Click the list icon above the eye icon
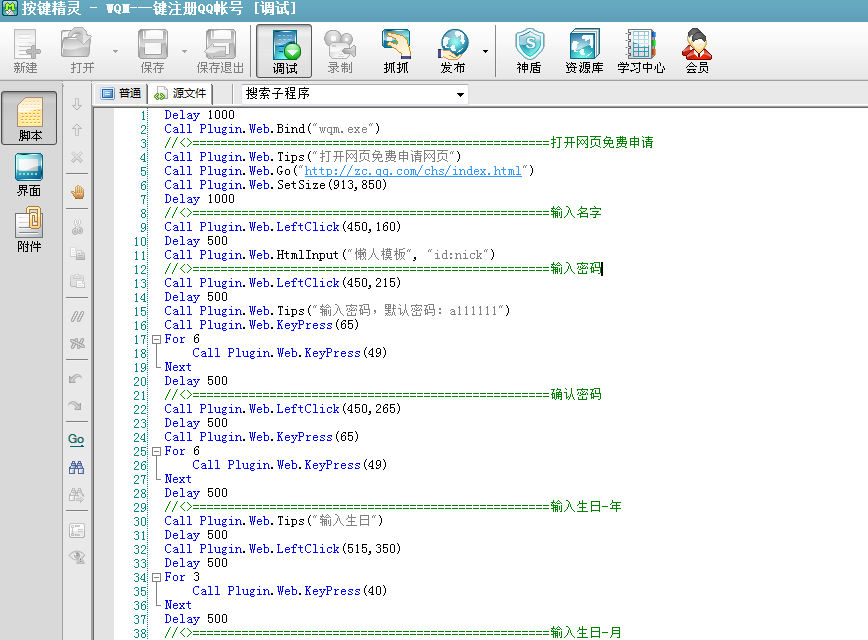 pyautogui.click(x=77, y=530)
